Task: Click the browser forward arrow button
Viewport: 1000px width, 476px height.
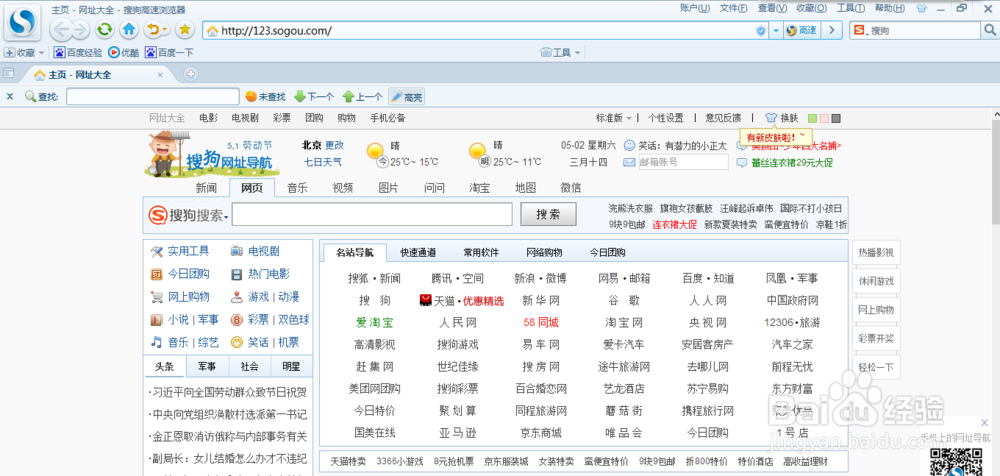Action: click(x=80, y=29)
